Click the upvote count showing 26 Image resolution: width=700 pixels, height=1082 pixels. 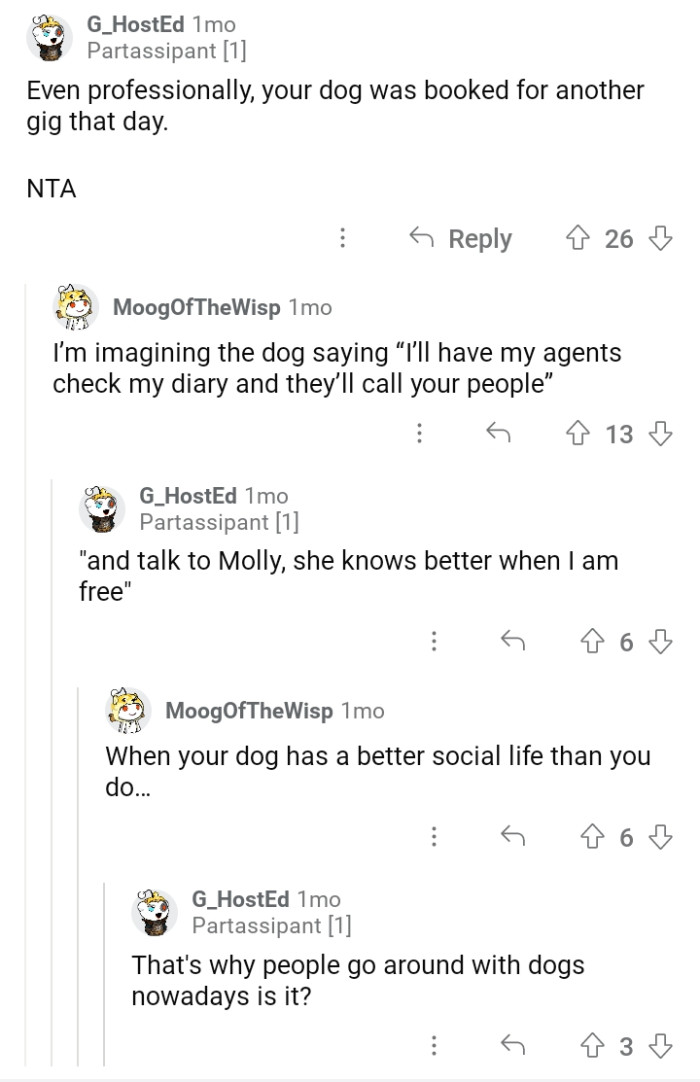tap(620, 238)
